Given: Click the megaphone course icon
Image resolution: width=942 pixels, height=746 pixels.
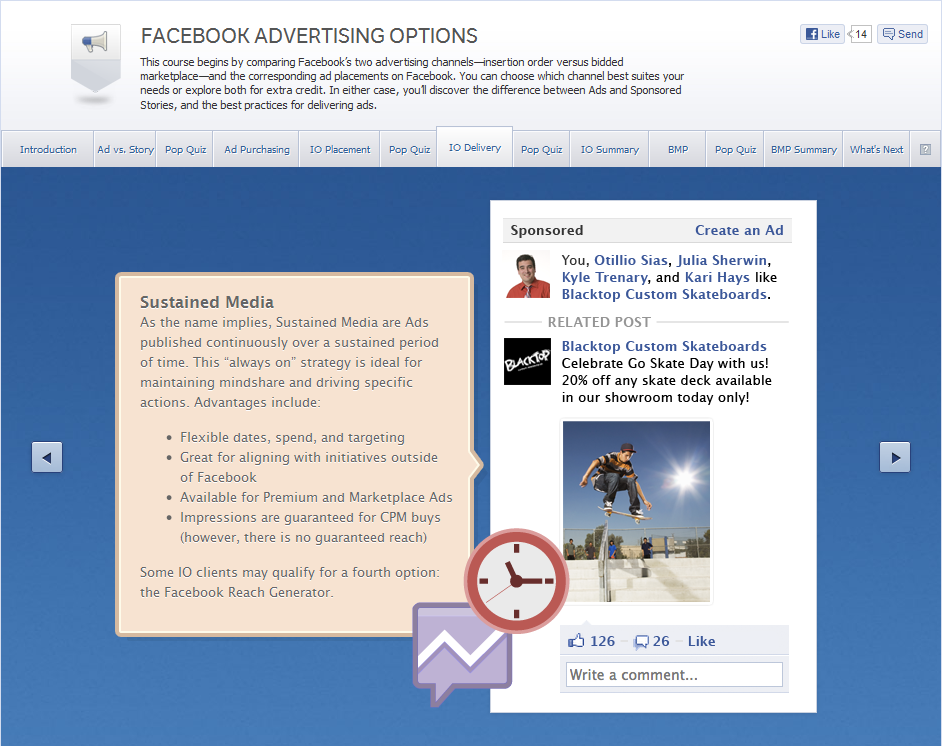Looking at the screenshot, I should (96, 58).
